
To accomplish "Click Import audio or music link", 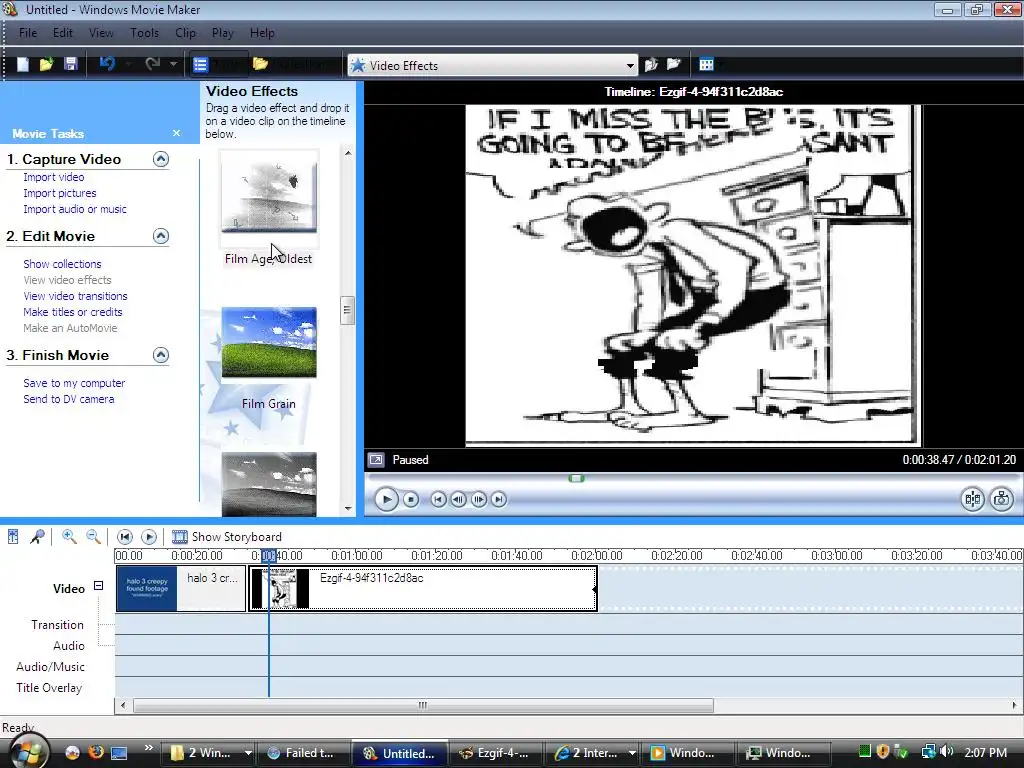I will [75, 209].
